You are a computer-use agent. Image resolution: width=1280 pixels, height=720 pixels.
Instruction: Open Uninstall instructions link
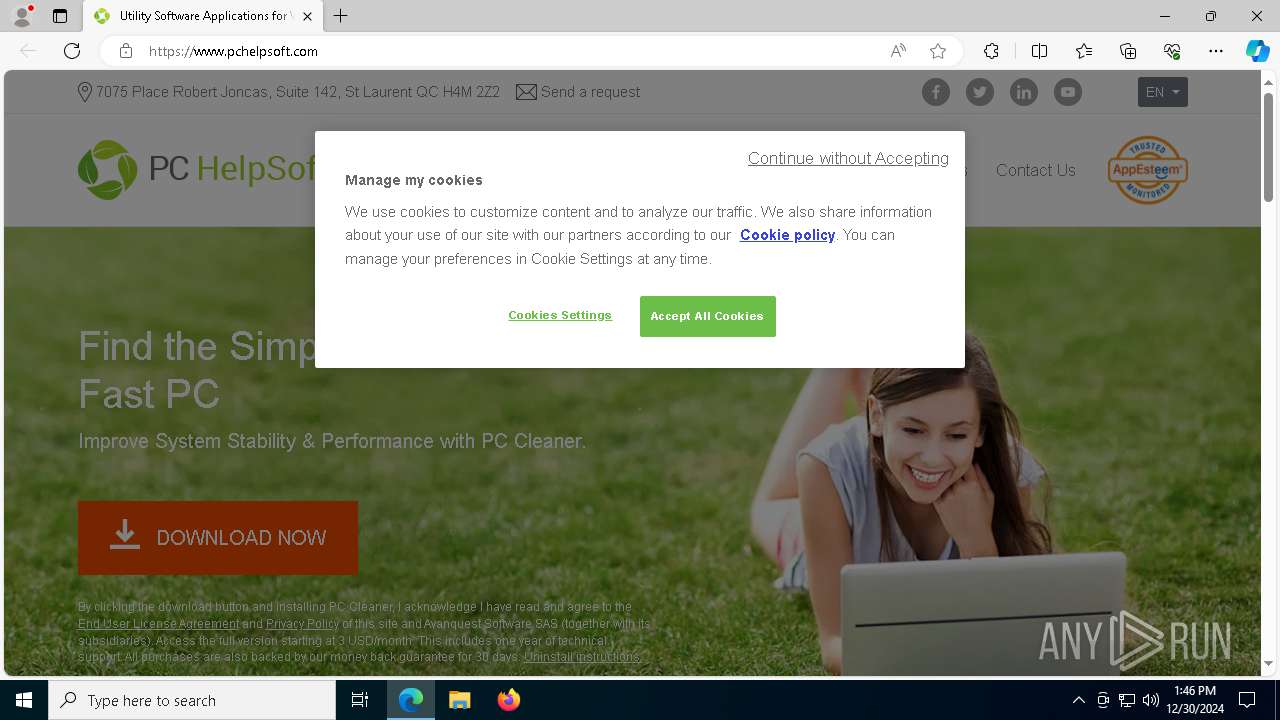(x=582, y=657)
